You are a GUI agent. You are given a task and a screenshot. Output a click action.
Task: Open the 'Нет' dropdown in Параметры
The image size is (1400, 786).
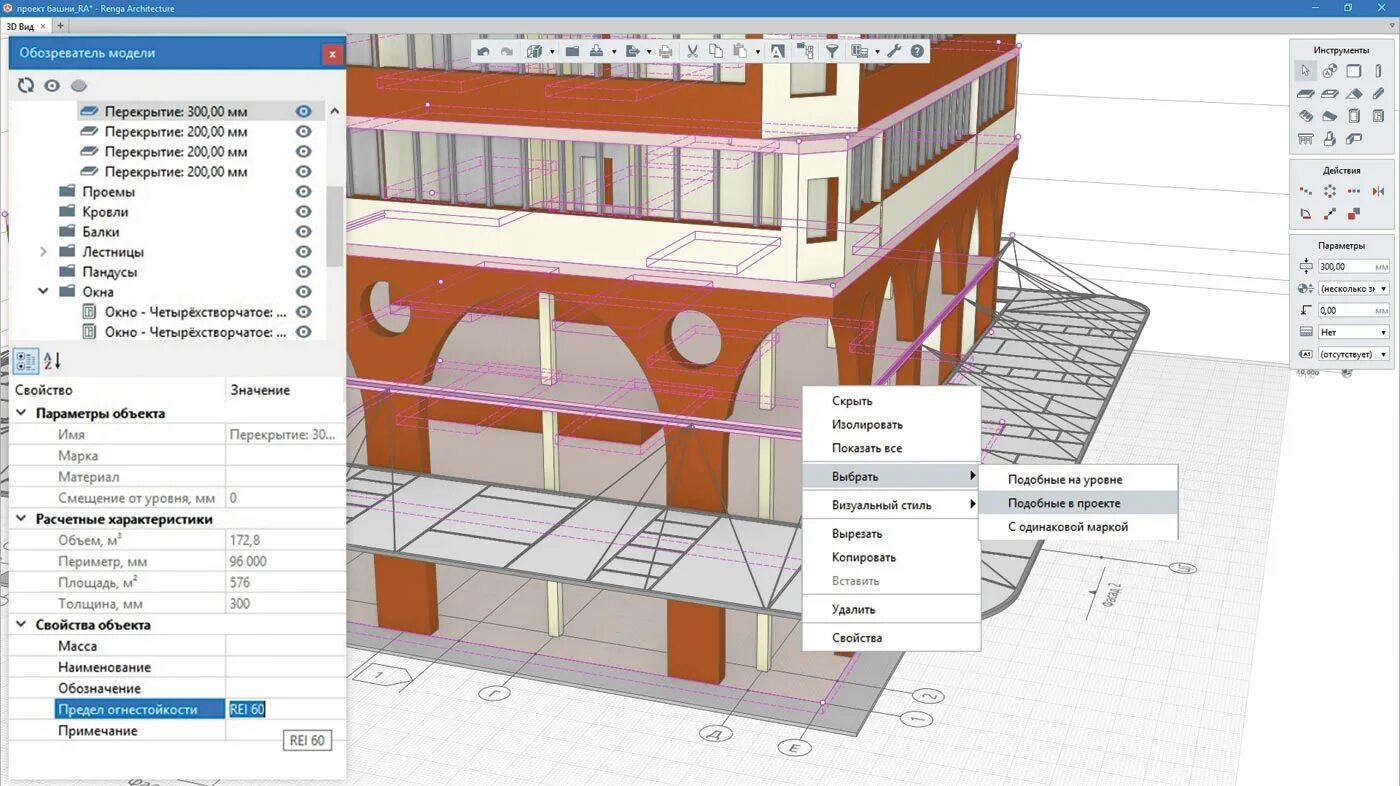(1354, 332)
